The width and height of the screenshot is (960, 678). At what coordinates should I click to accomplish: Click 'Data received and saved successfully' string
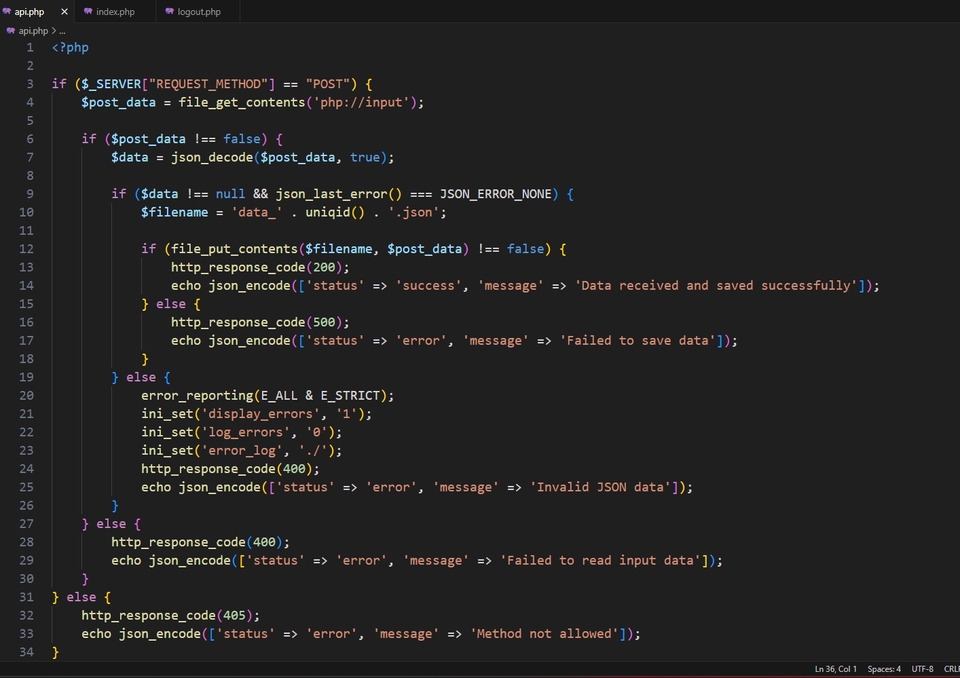716,285
